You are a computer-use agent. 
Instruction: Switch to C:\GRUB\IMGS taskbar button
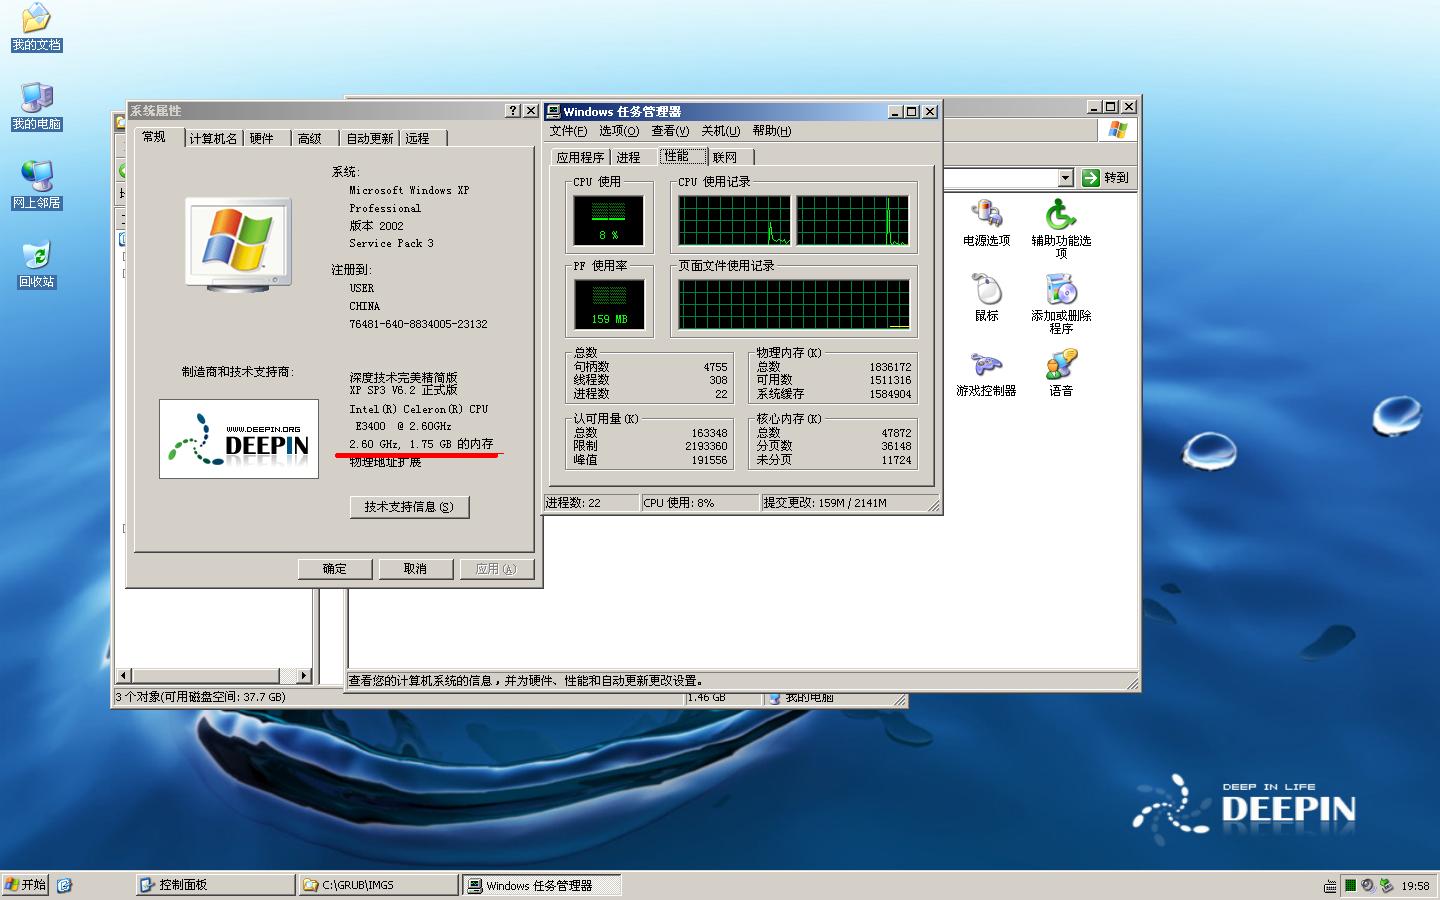378,885
